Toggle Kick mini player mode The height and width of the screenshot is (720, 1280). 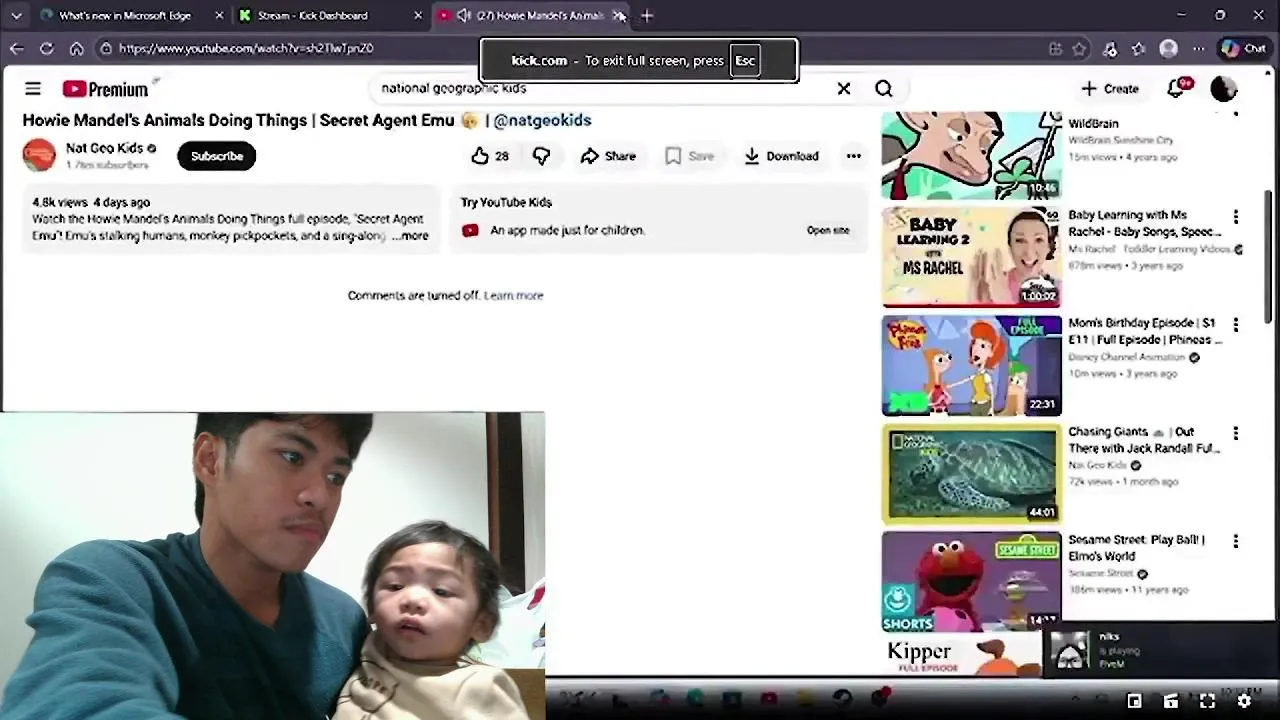pos(1135,702)
